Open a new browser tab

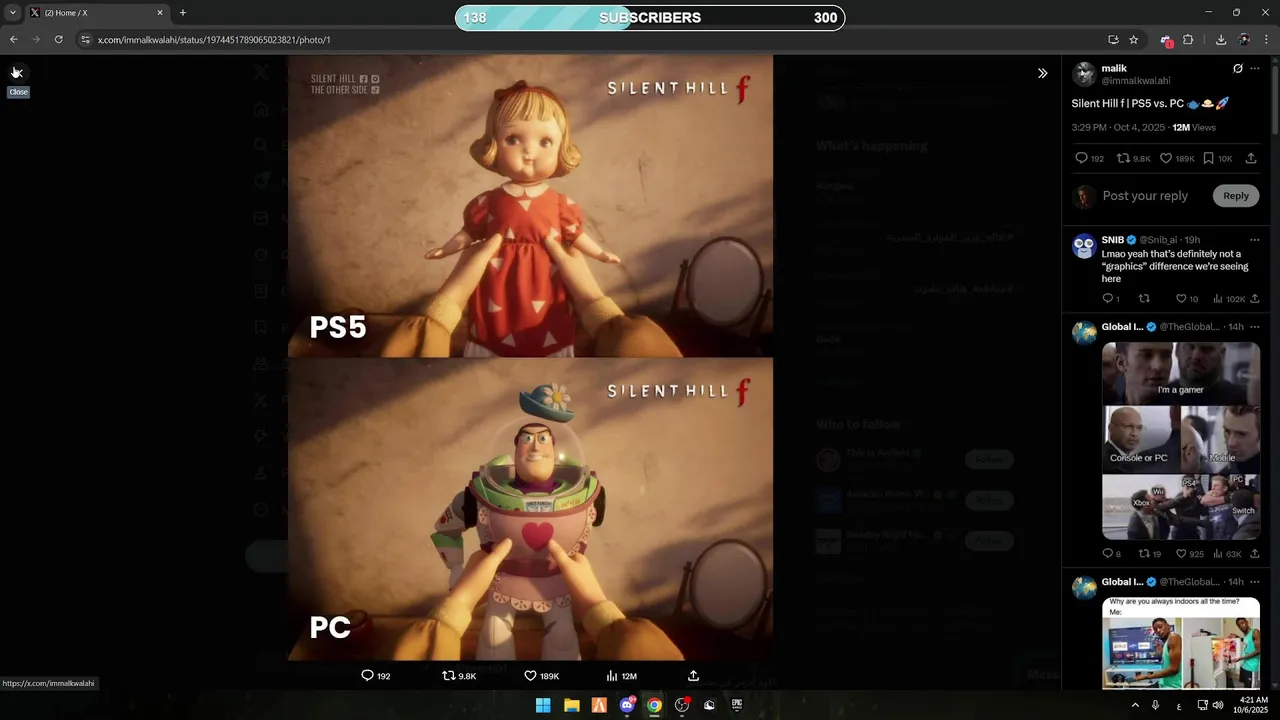[183, 13]
